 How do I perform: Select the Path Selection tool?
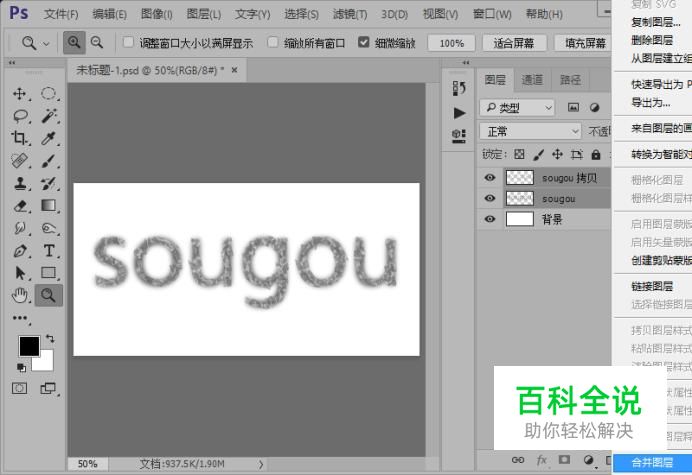tap(20, 273)
